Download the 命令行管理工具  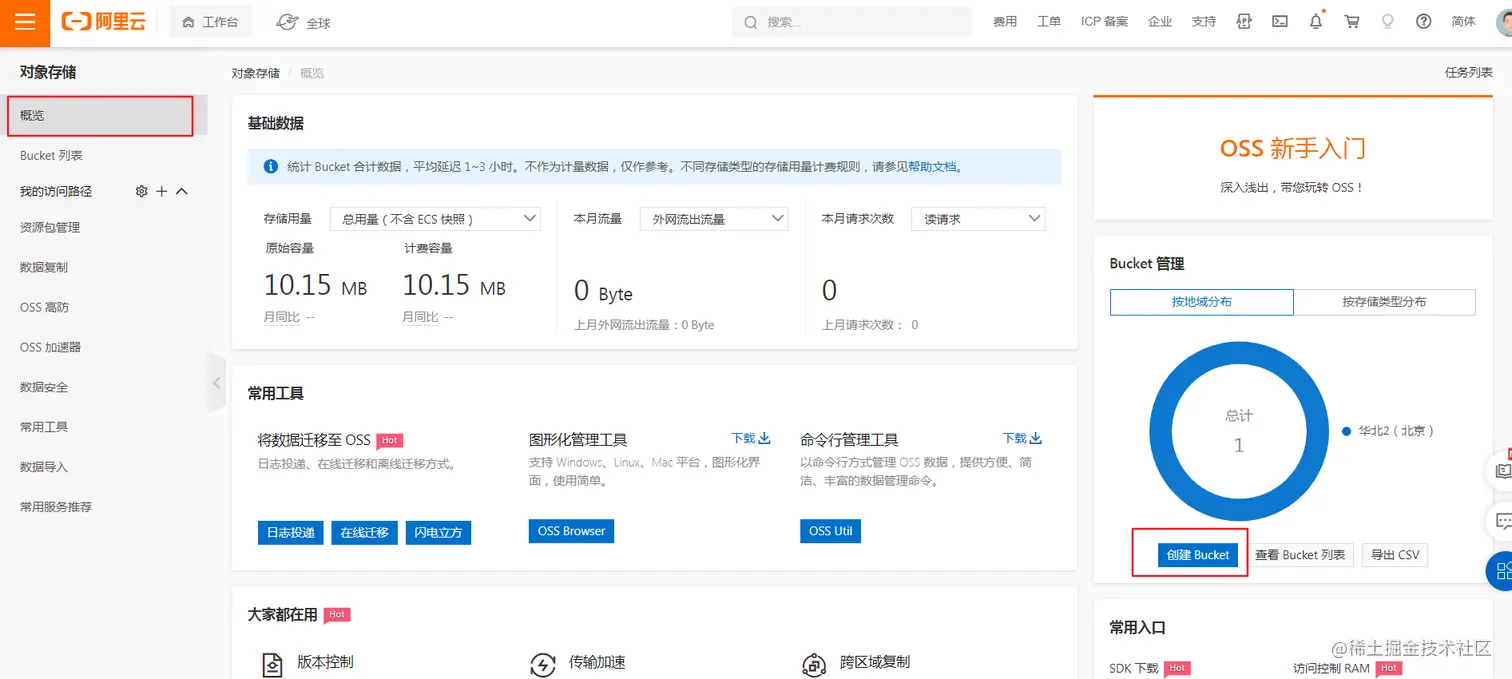point(1022,438)
